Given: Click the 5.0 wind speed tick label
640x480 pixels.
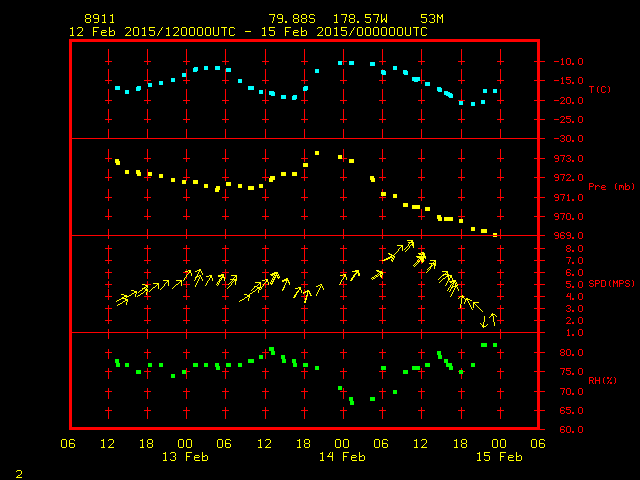Looking at the screenshot, I should tap(574, 285).
